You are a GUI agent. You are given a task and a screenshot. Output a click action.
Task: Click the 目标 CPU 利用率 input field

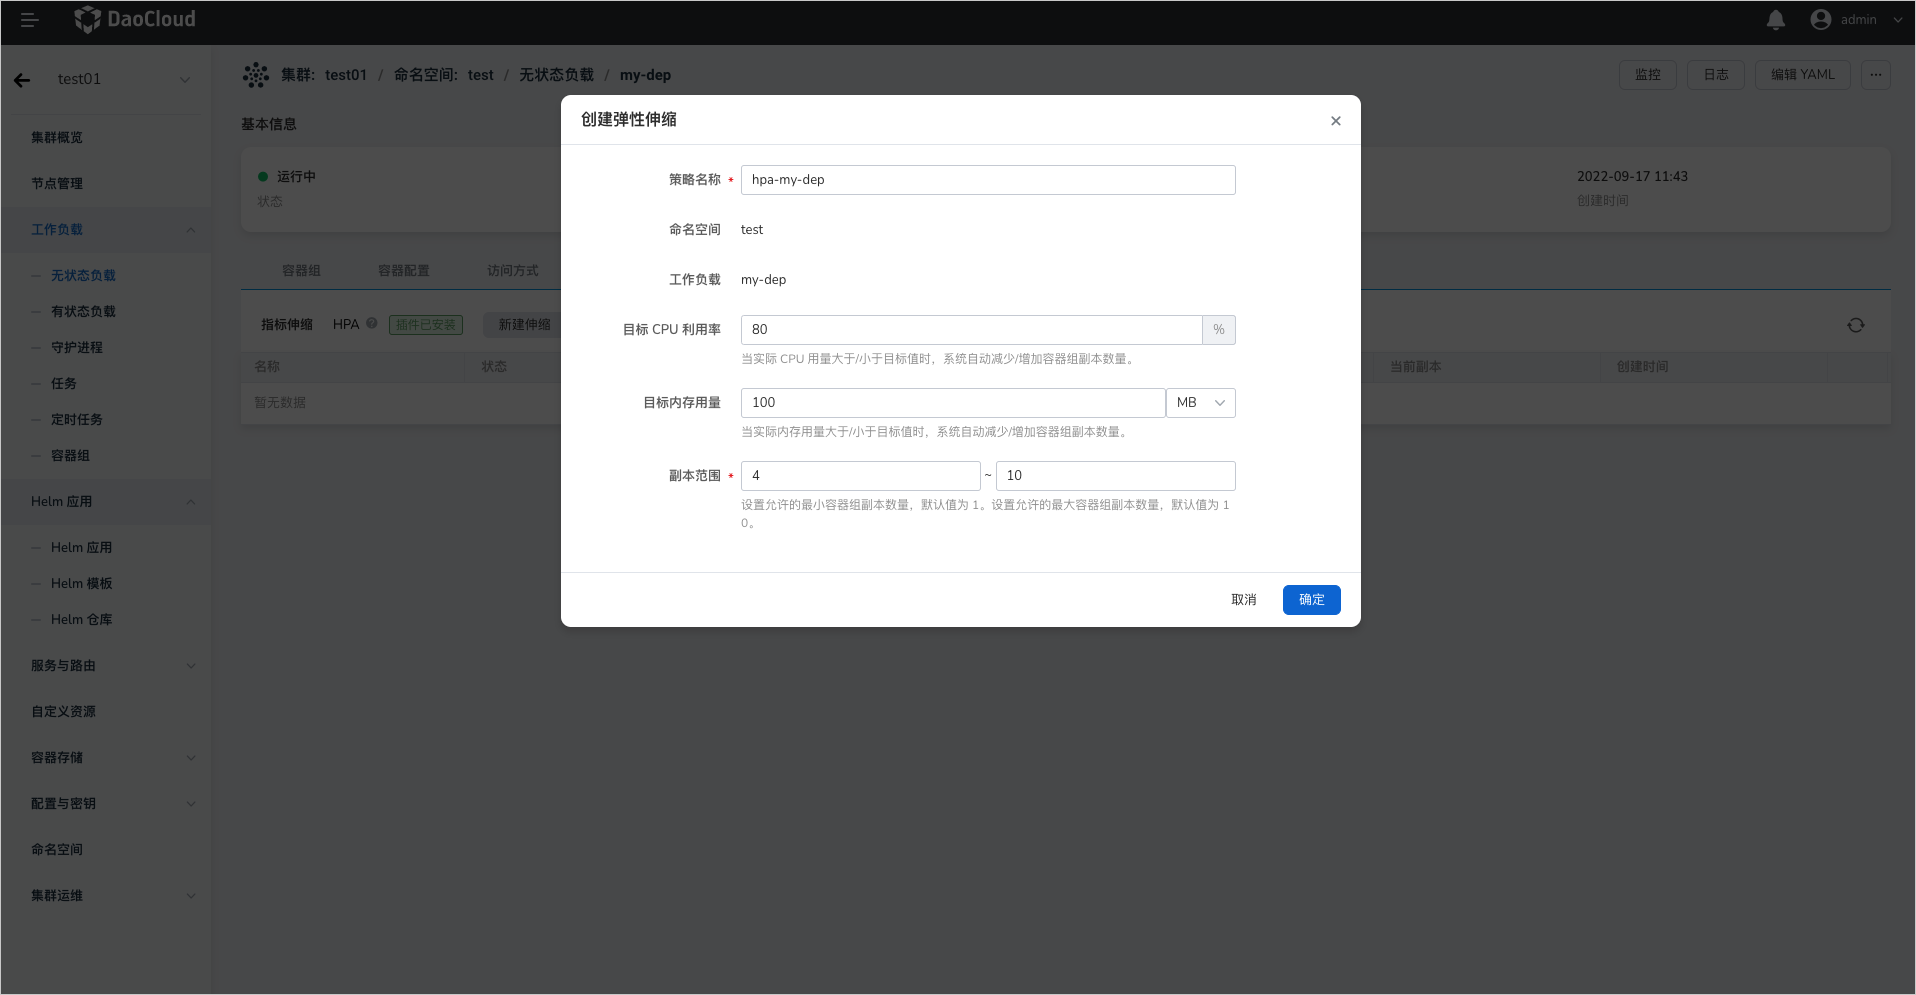971,330
